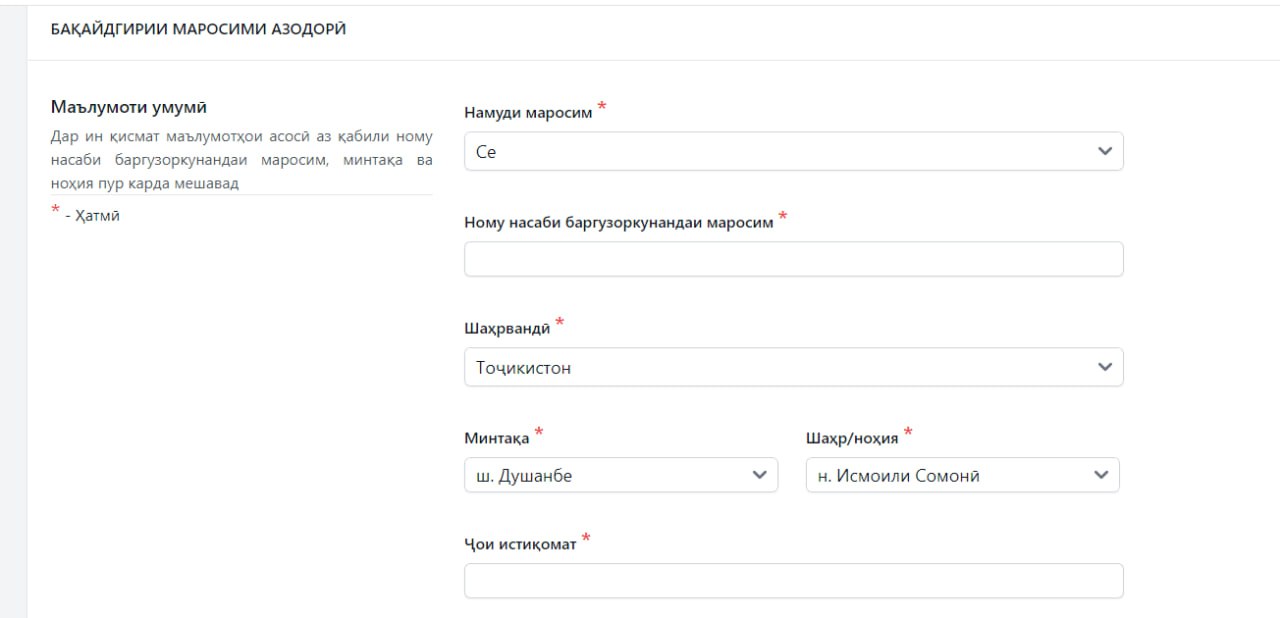Image resolution: width=1280 pixels, height=618 pixels.
Task: Click the Ному насаби баргузоркунандаи маросим label
Action: click(x=618, y=222)
